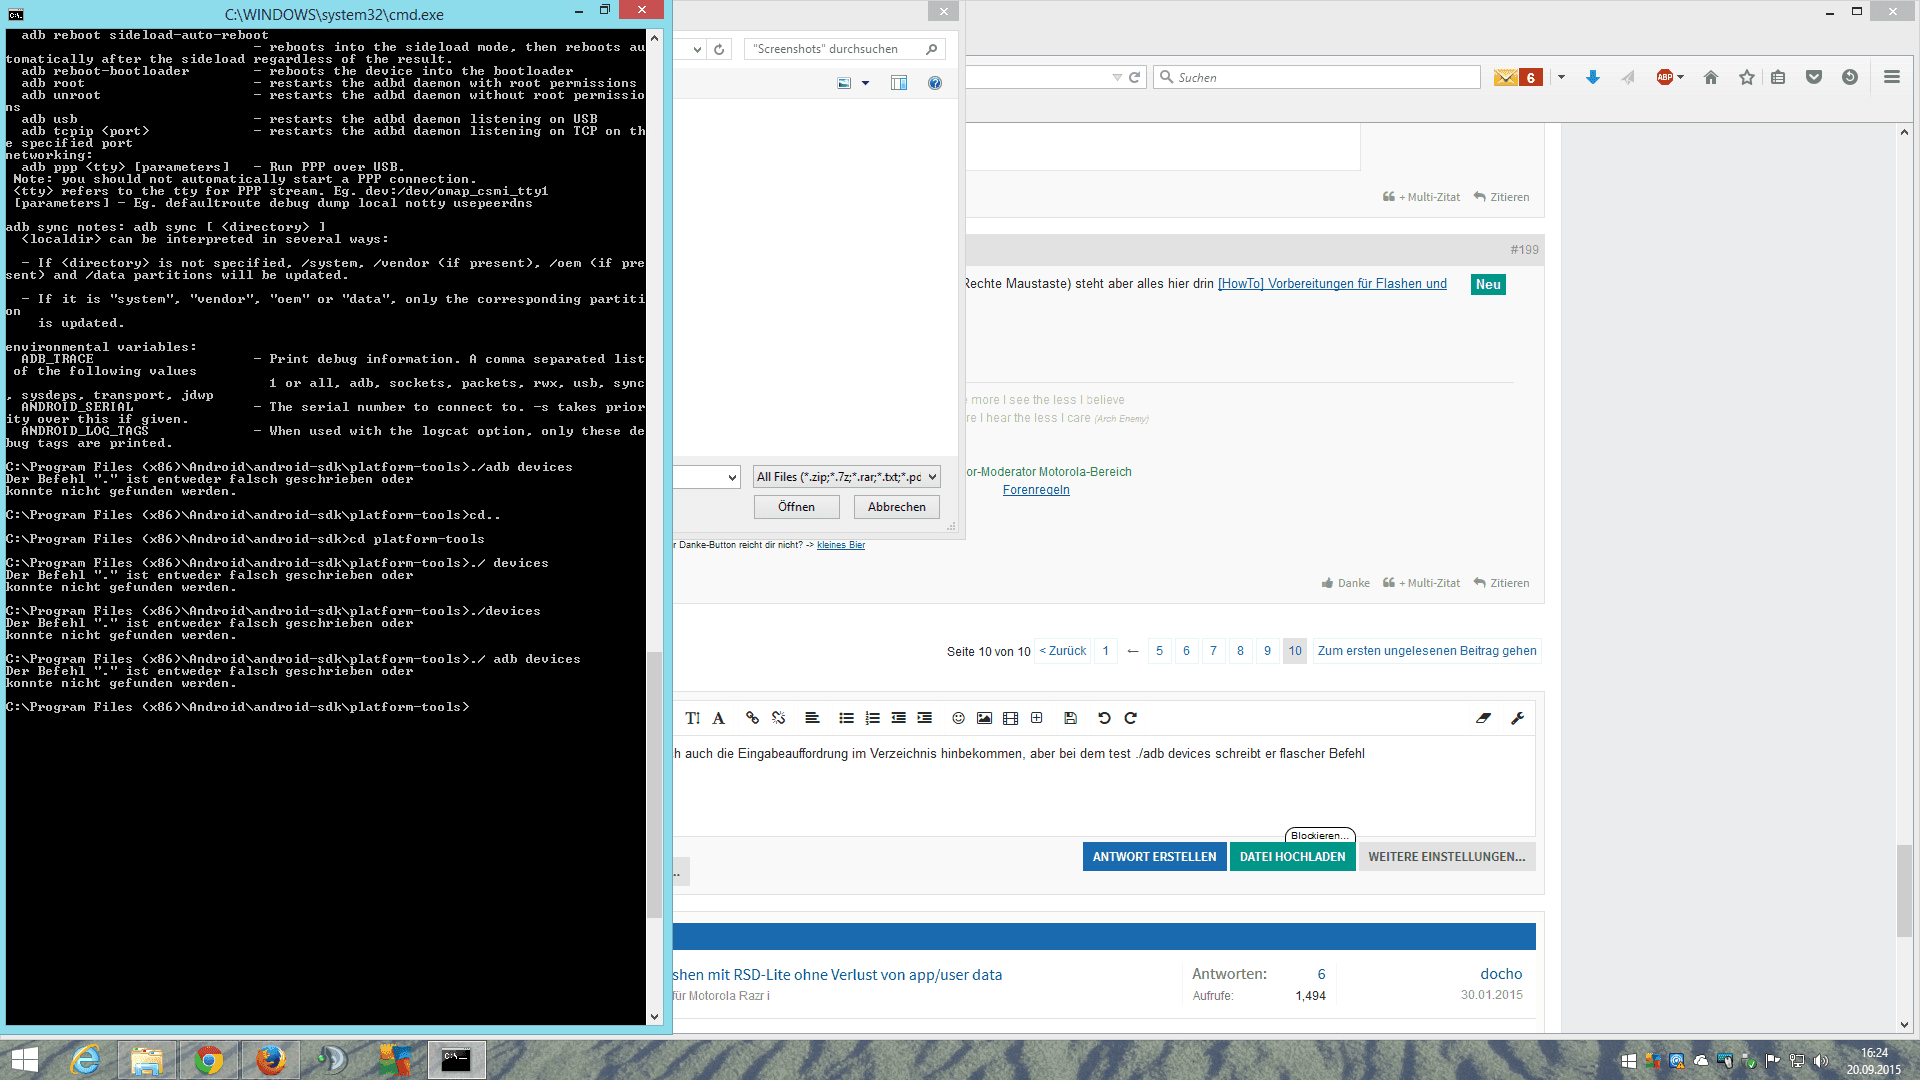1920x1080 pixels.
Task: Open the Forenregeln link
Action: (x=1036, y=490)
